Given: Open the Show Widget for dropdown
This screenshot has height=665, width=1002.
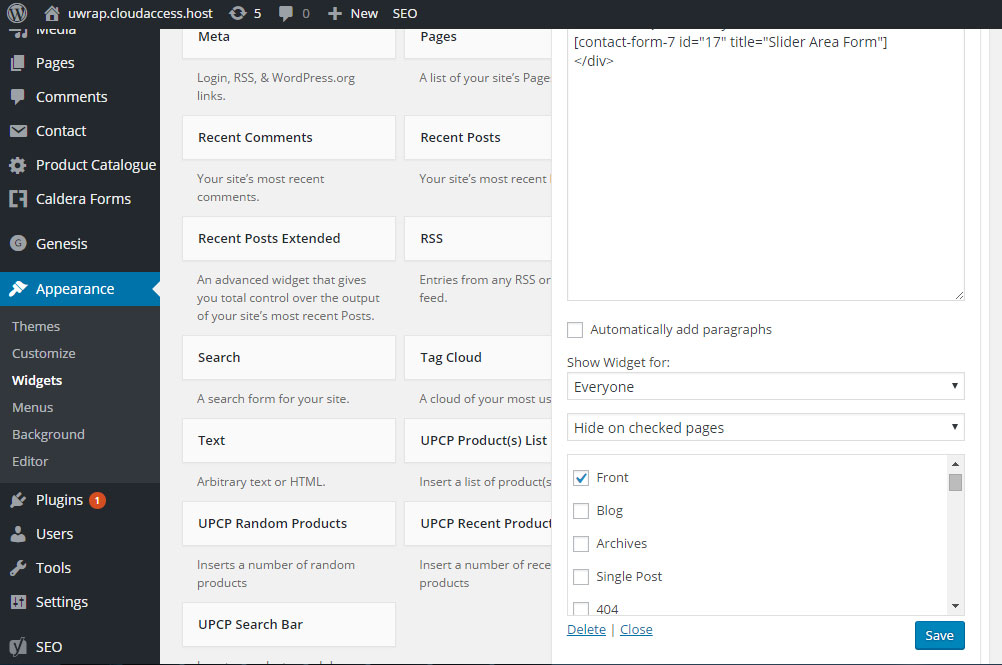Looking at the screenshot, I should click(765, 386).
